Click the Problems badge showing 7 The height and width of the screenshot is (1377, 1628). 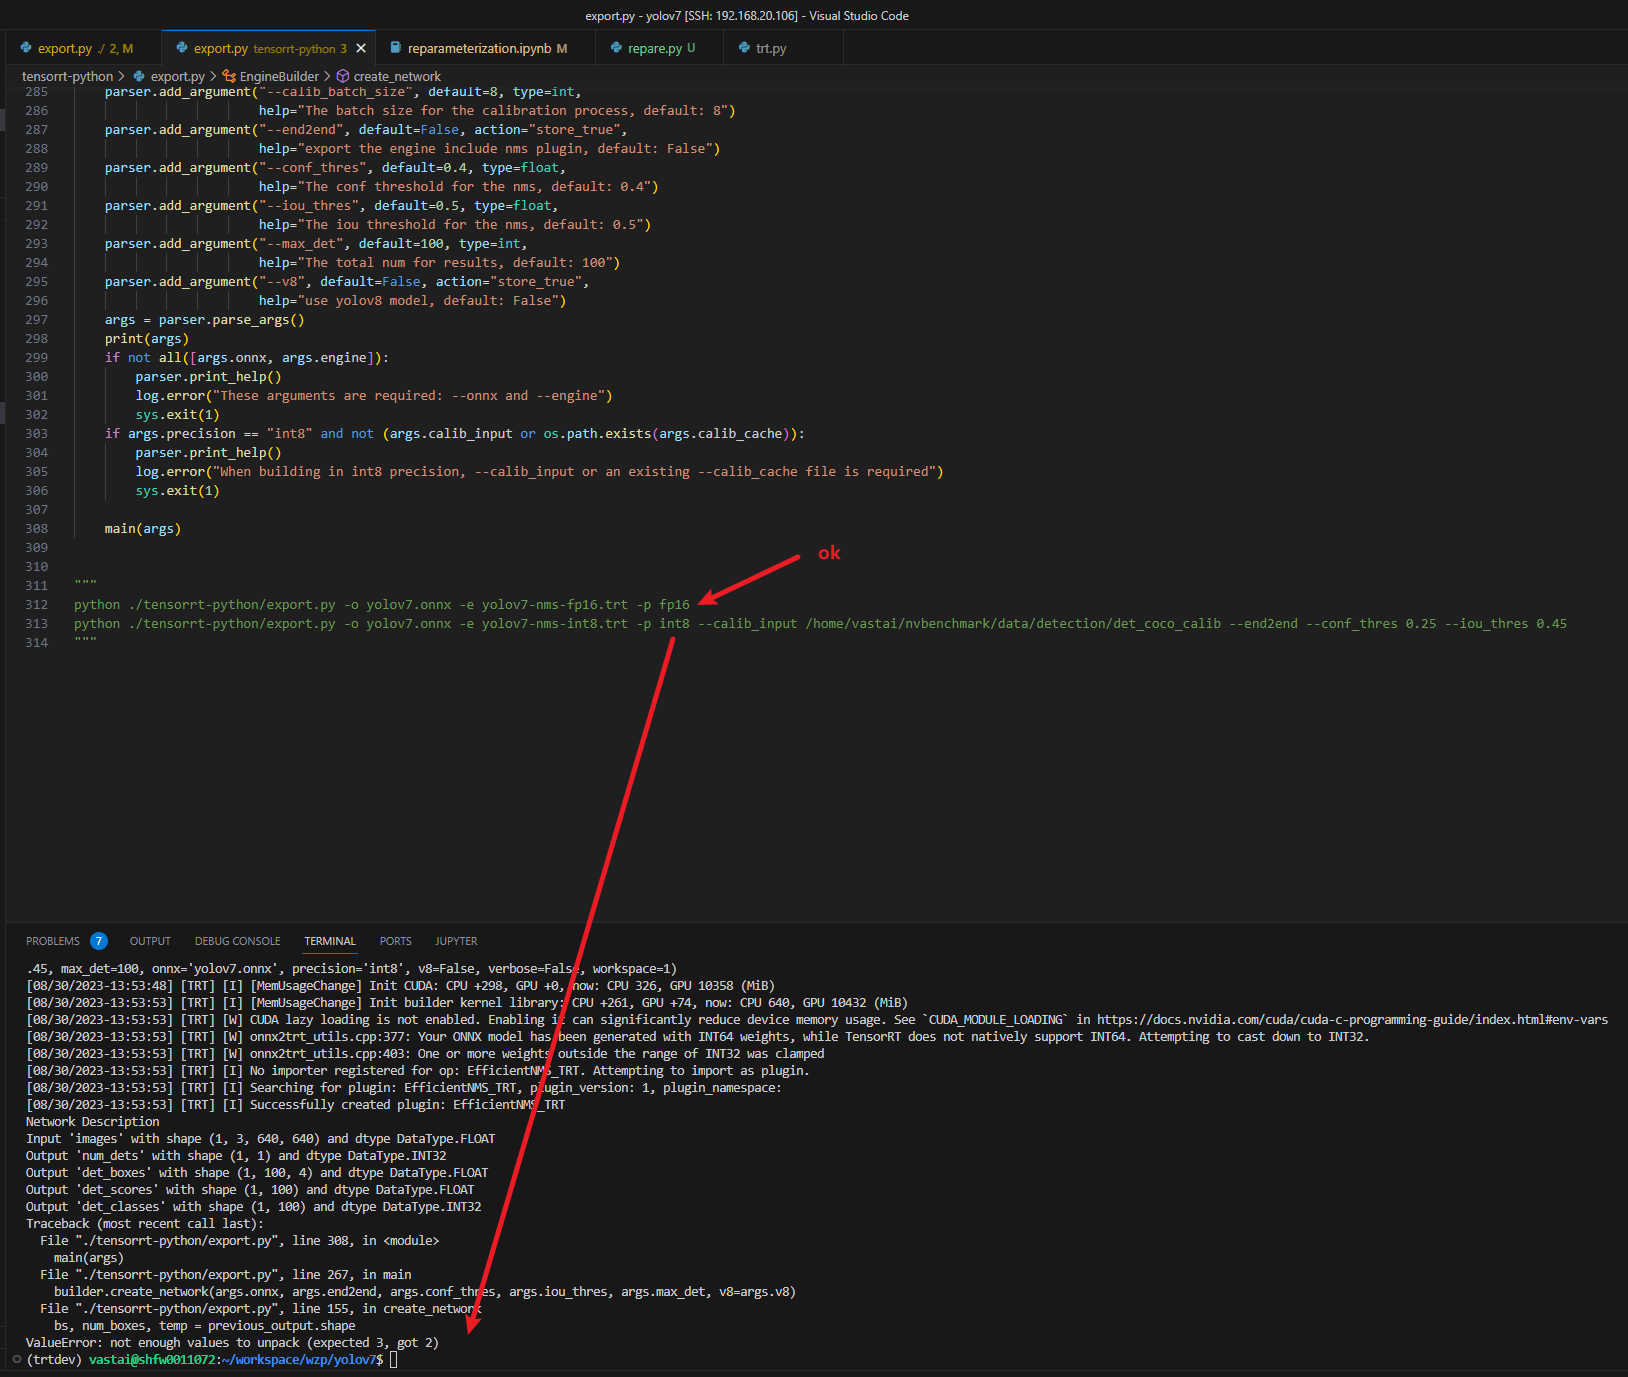pyautogui.click(x=99, y=940)
